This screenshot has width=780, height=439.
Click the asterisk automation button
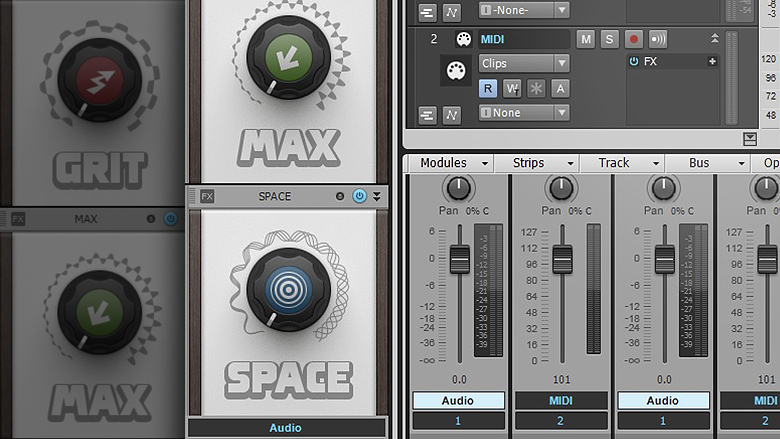536,88
